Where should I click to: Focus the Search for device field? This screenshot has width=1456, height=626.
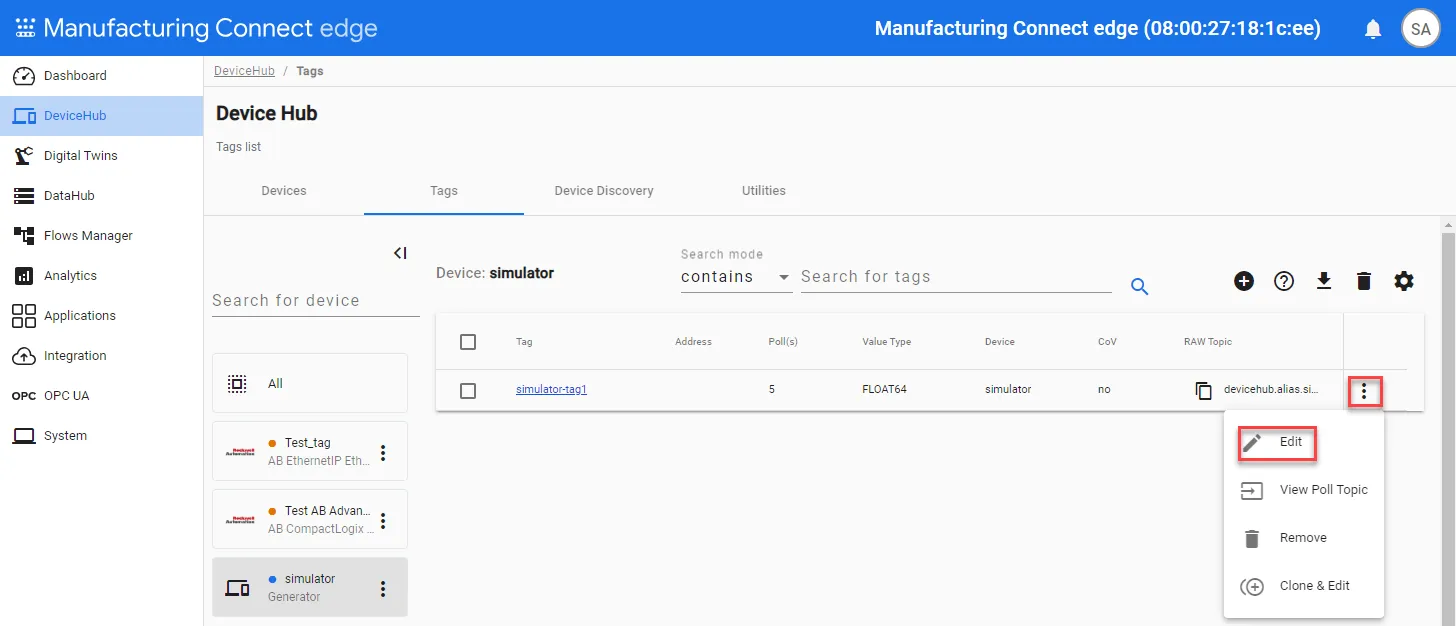click(316, 301)
